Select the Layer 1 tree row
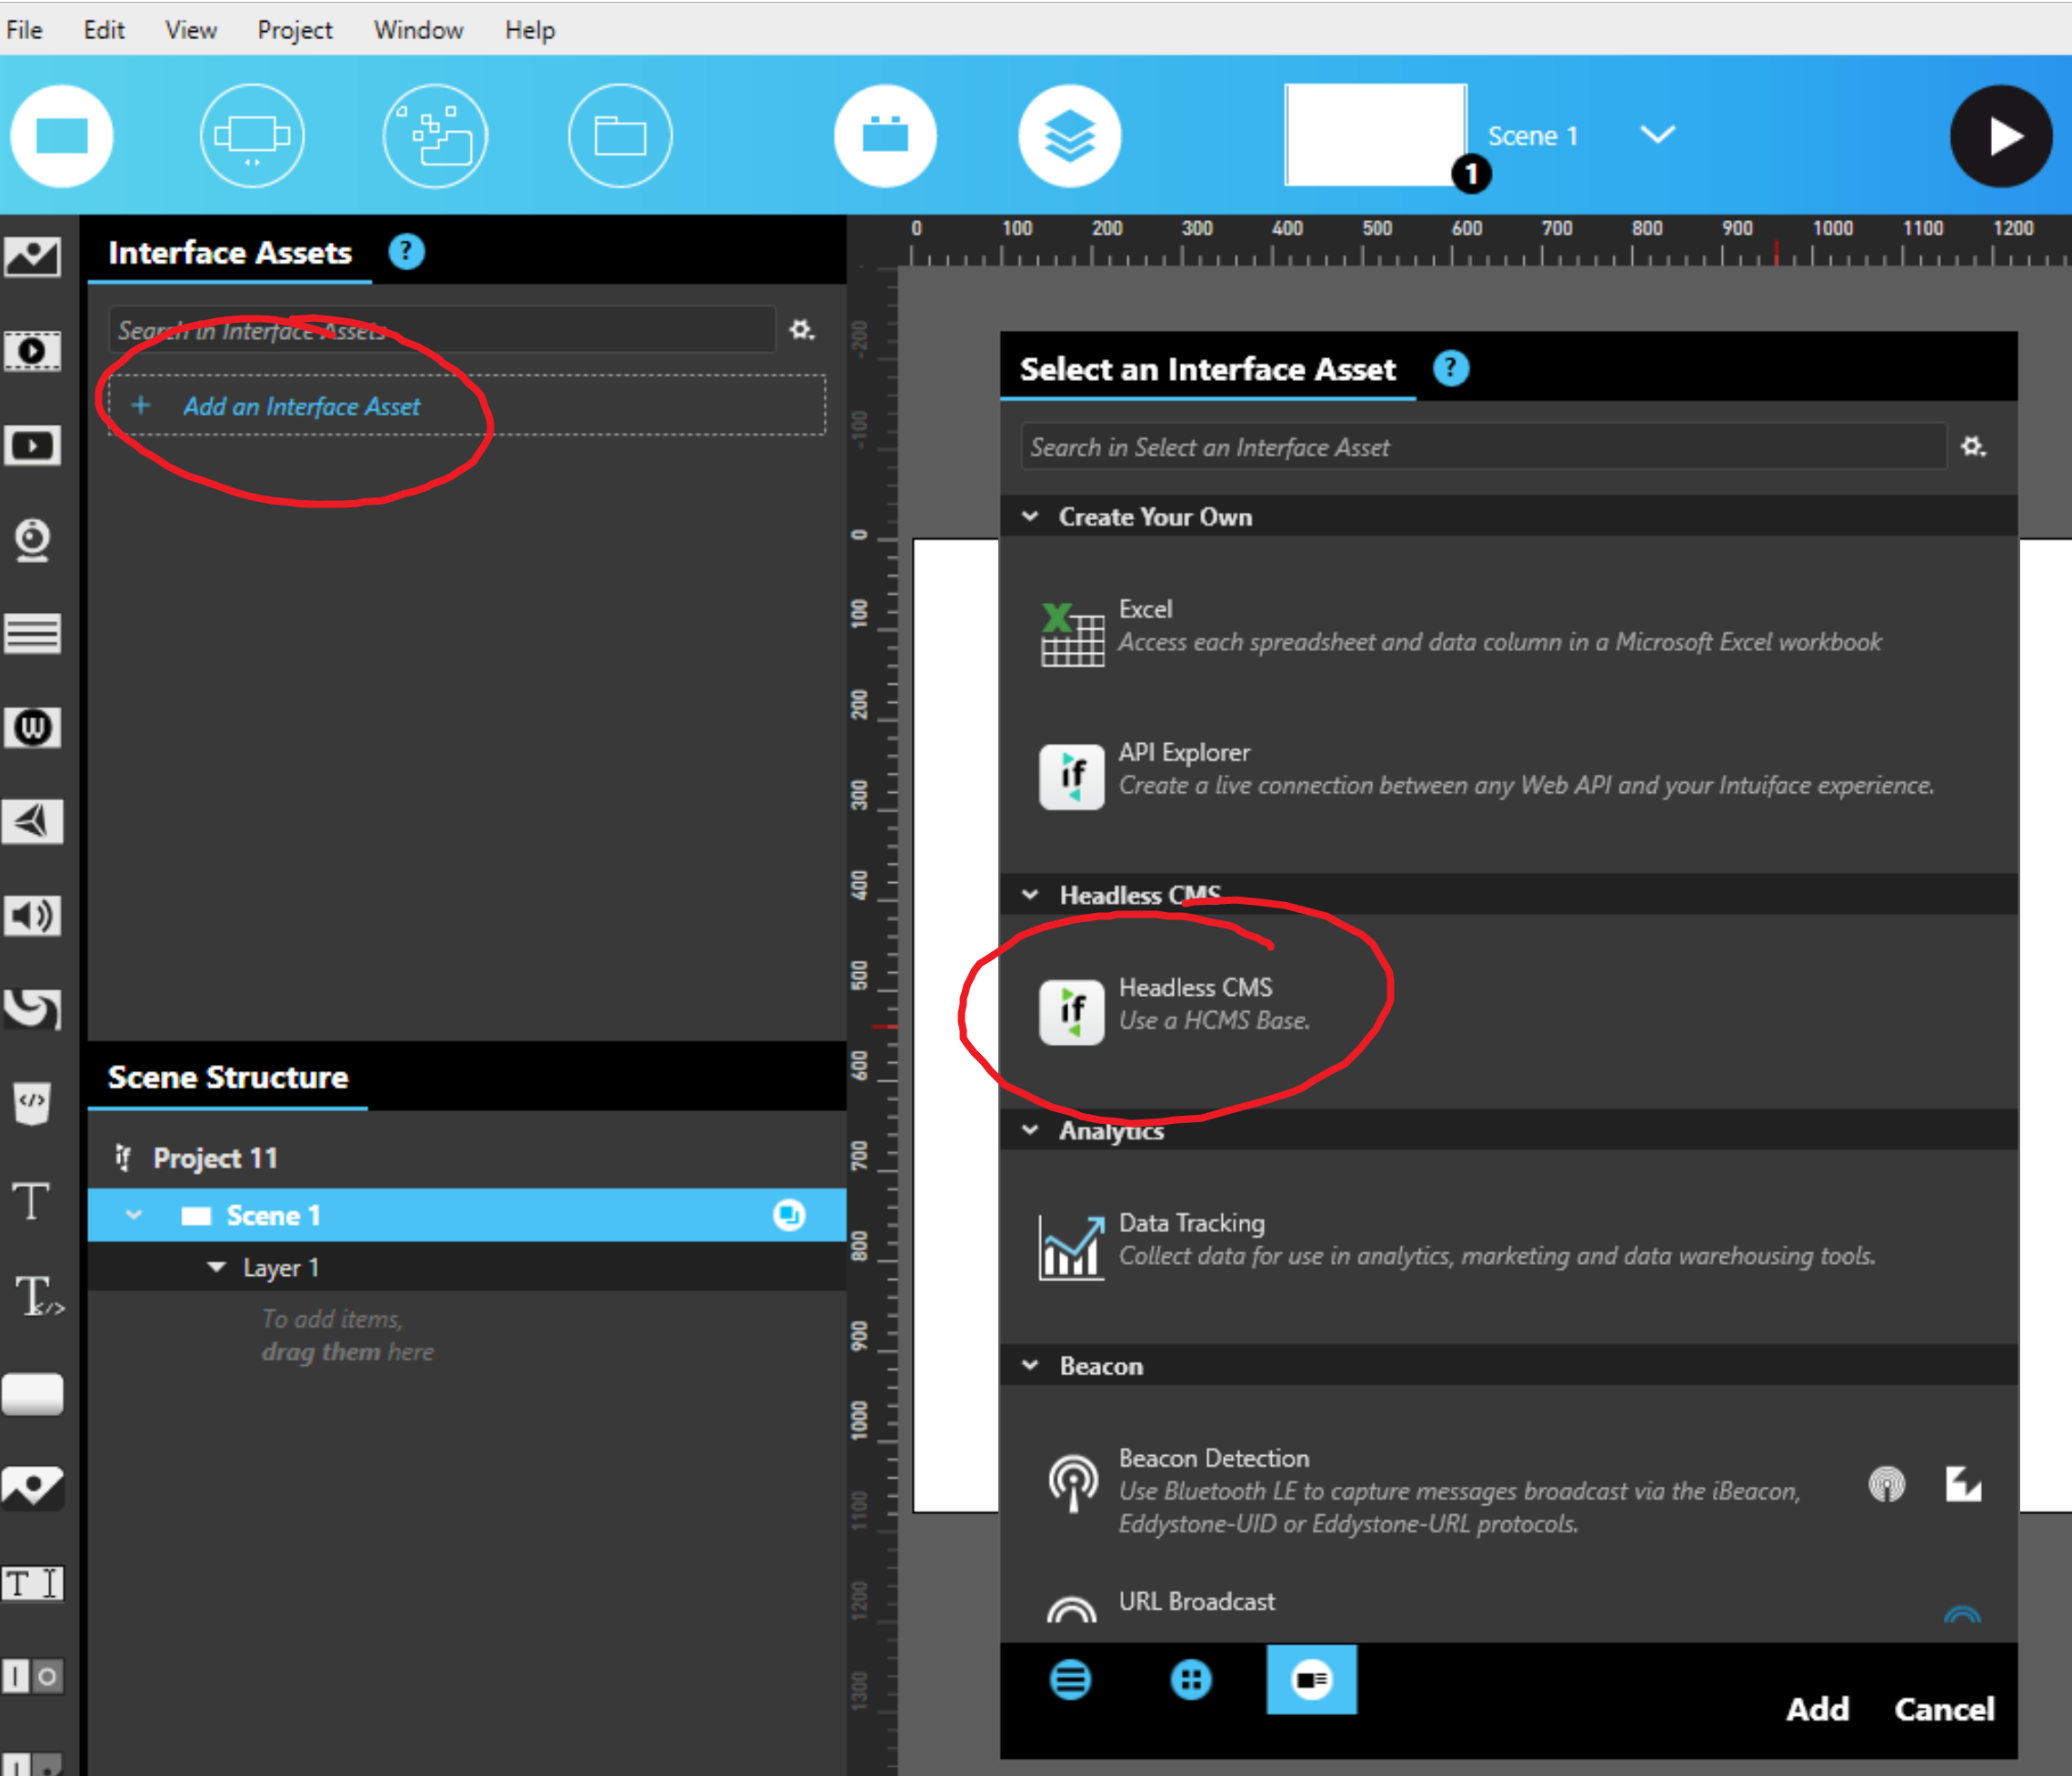The height and width of the screenshot is (1776, 2072). [467, 1267]
